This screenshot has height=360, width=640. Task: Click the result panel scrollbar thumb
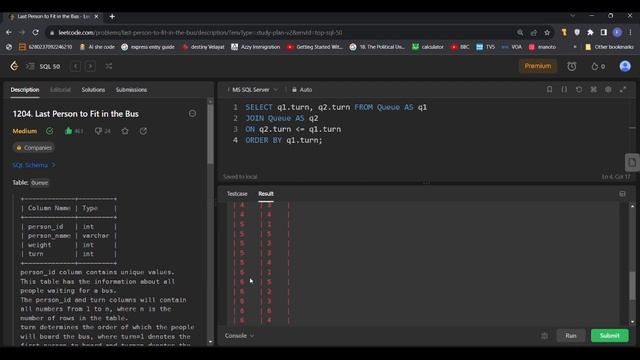click(x=632, y=285)
